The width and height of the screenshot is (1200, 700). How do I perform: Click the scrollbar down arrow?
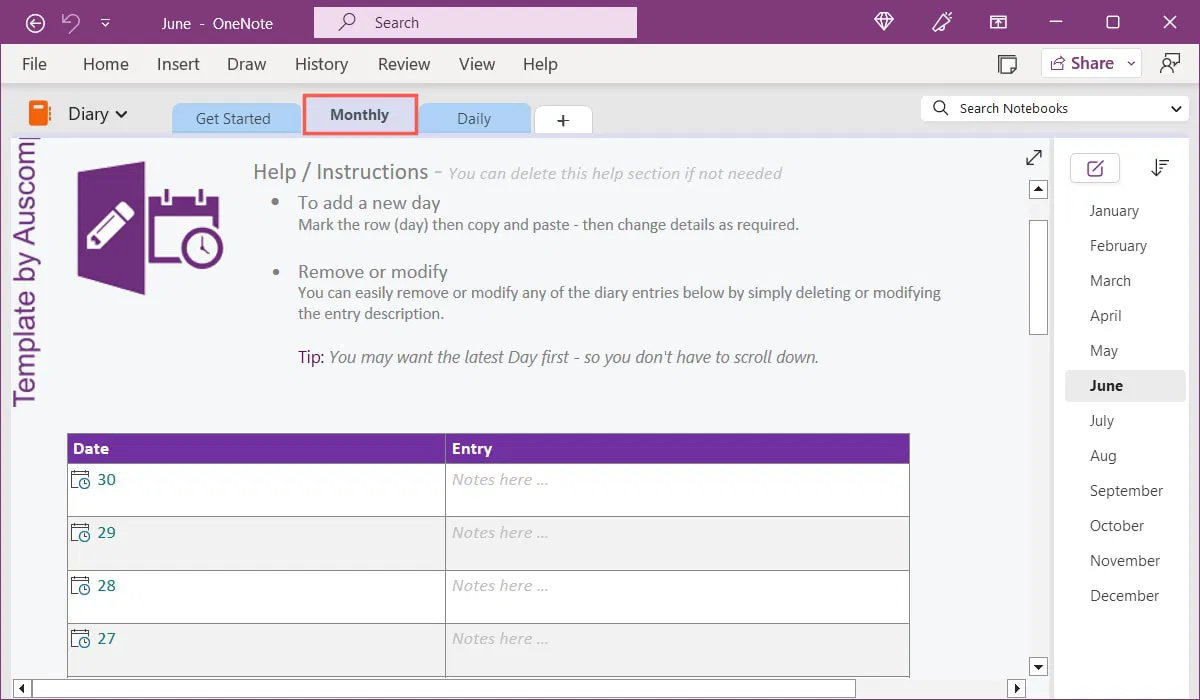1038,666
